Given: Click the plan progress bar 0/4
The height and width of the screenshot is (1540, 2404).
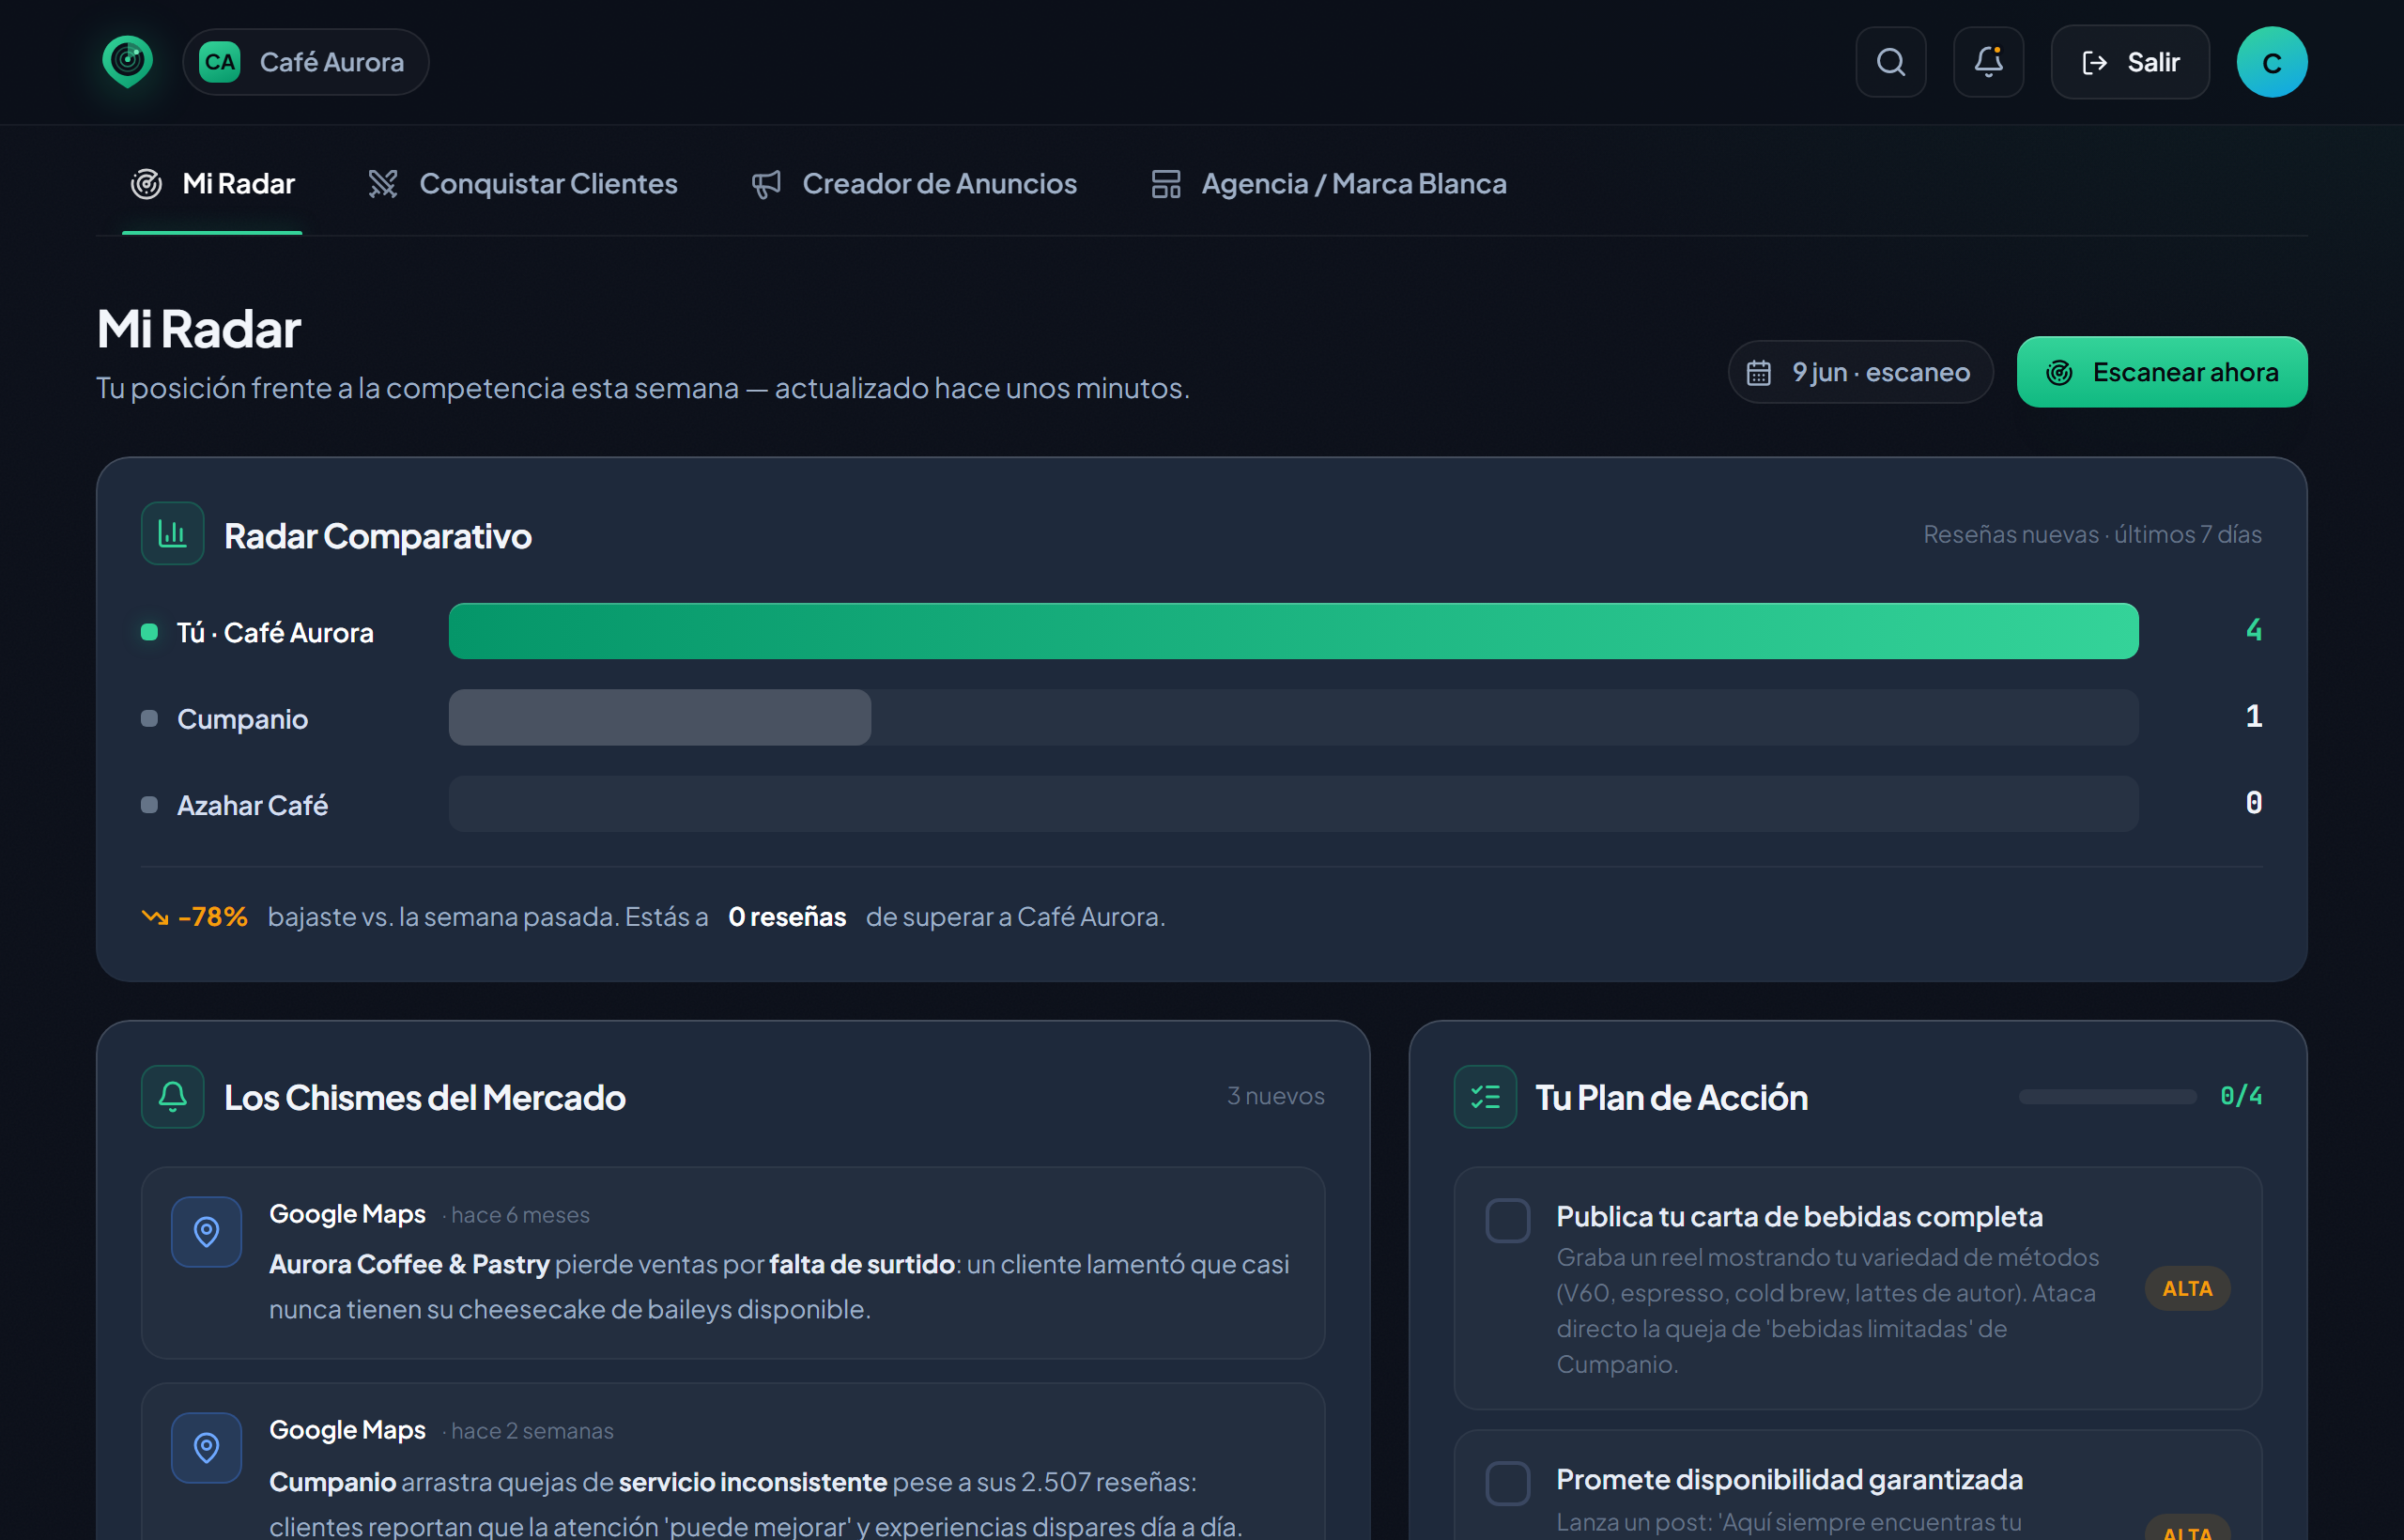Looking at the screenshot, I should point(2107,1097).
